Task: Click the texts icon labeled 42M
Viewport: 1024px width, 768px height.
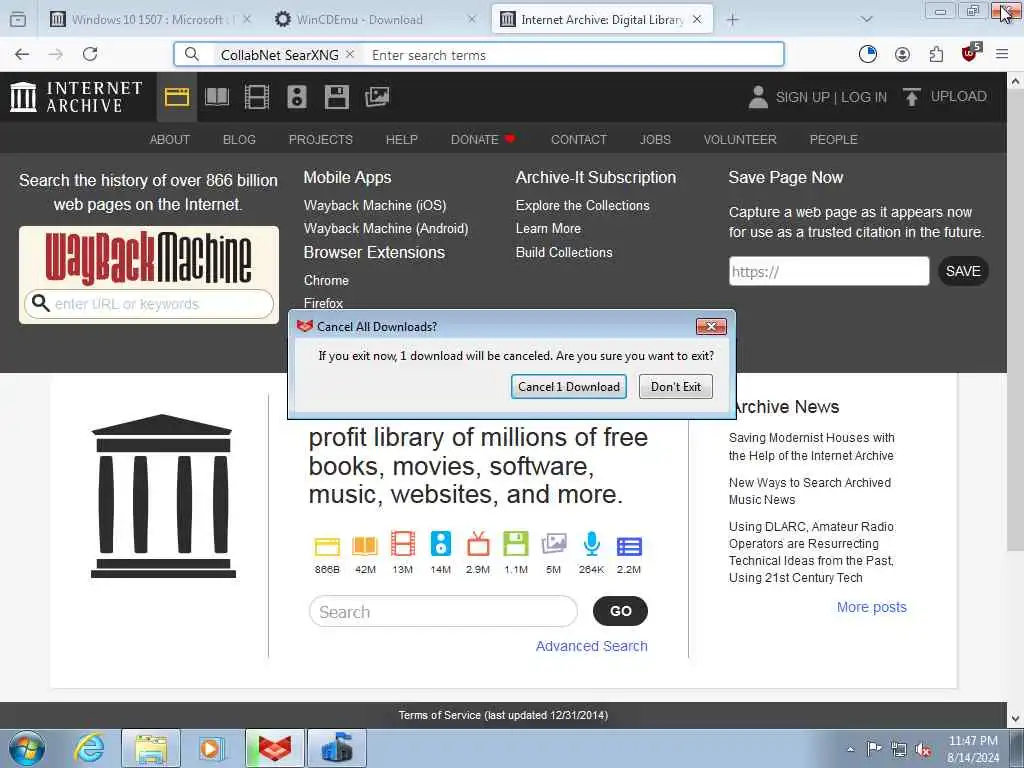Action: 365,546
